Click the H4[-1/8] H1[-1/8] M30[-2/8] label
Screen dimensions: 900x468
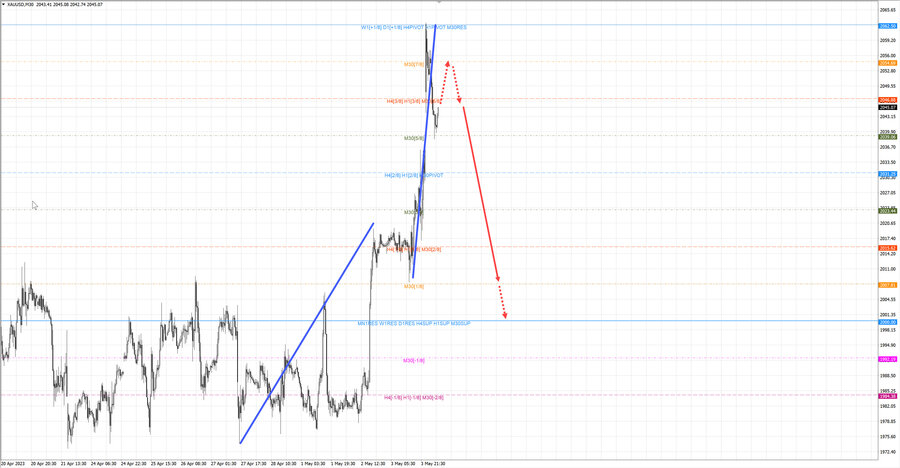pyautogui.click(x=414, y=397)
